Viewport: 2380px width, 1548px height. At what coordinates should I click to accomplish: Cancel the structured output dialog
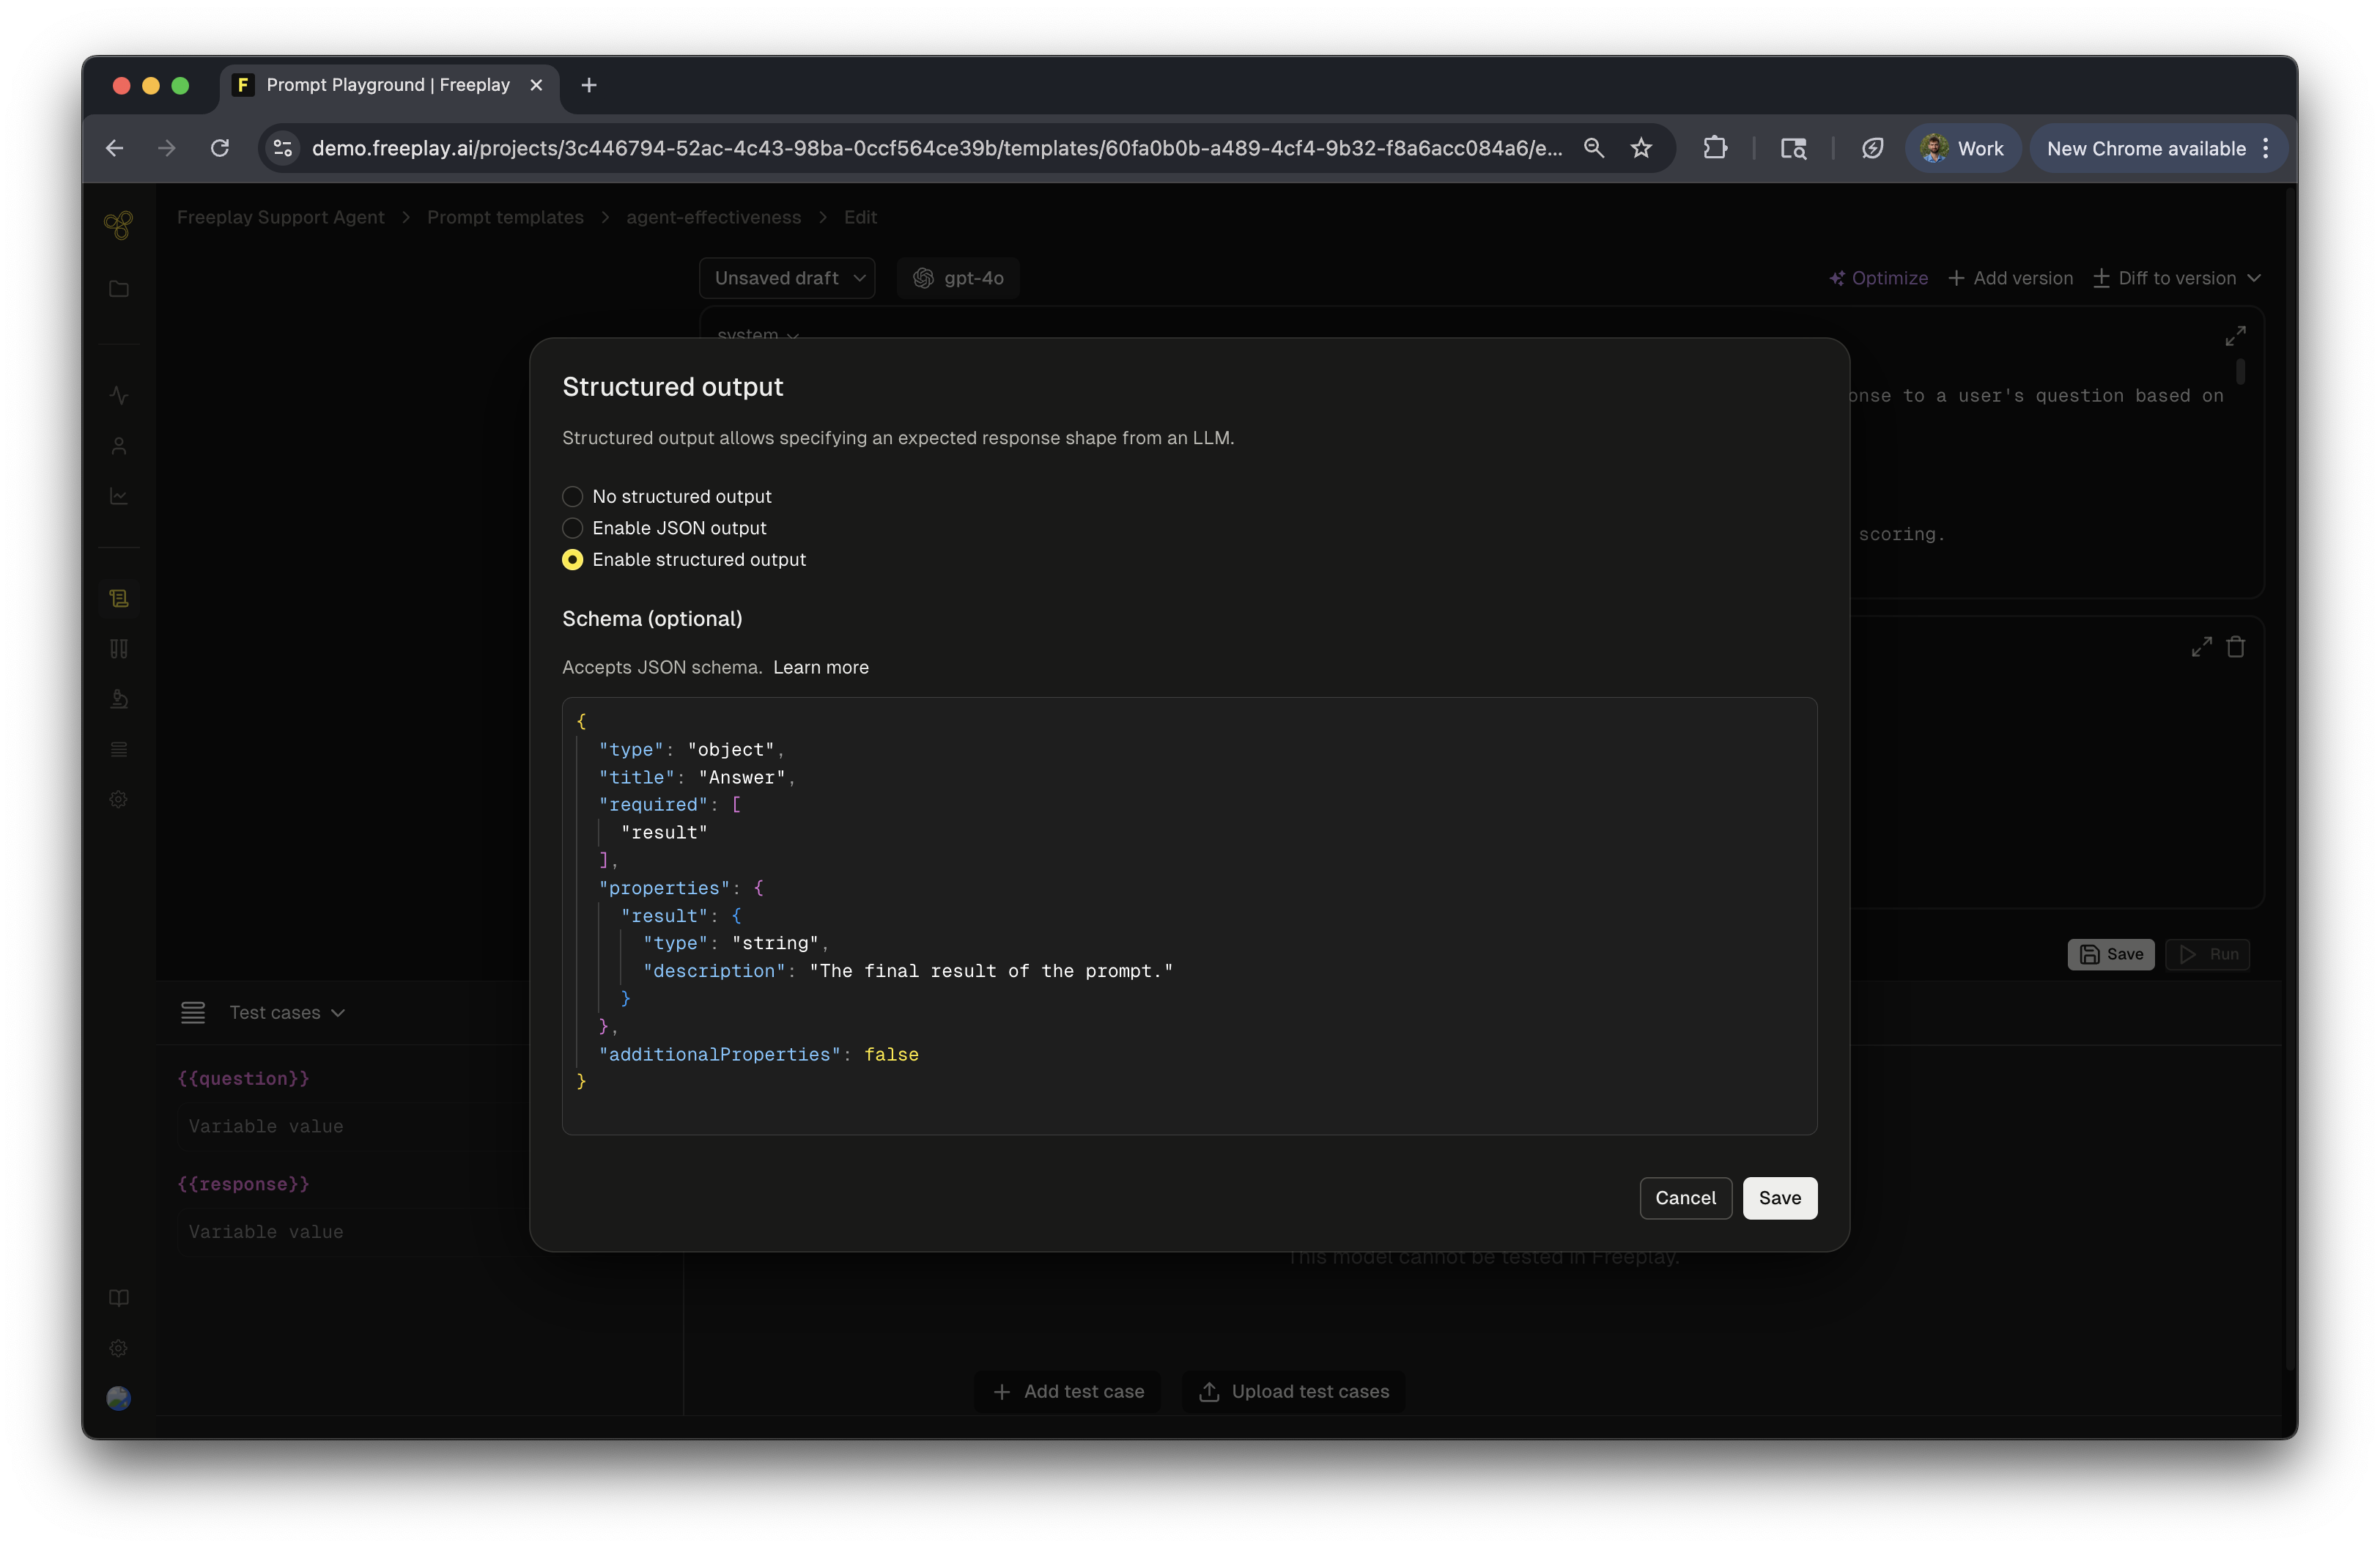[x=1685, y=1198]
